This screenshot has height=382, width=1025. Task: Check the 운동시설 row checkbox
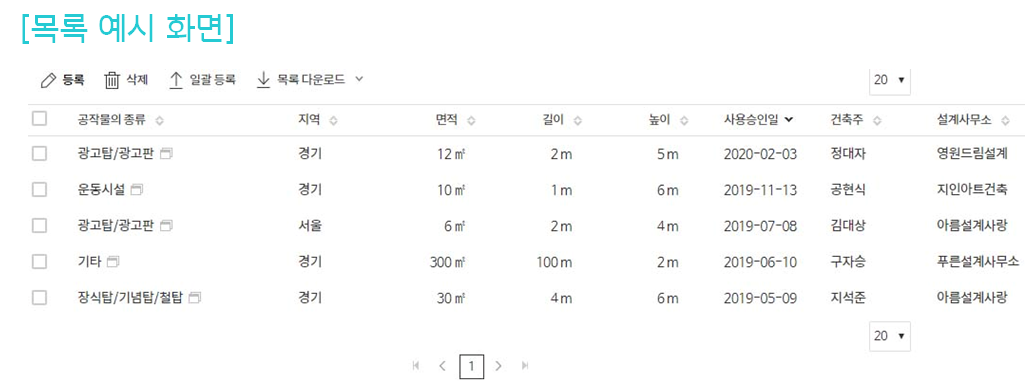(39, 190)
